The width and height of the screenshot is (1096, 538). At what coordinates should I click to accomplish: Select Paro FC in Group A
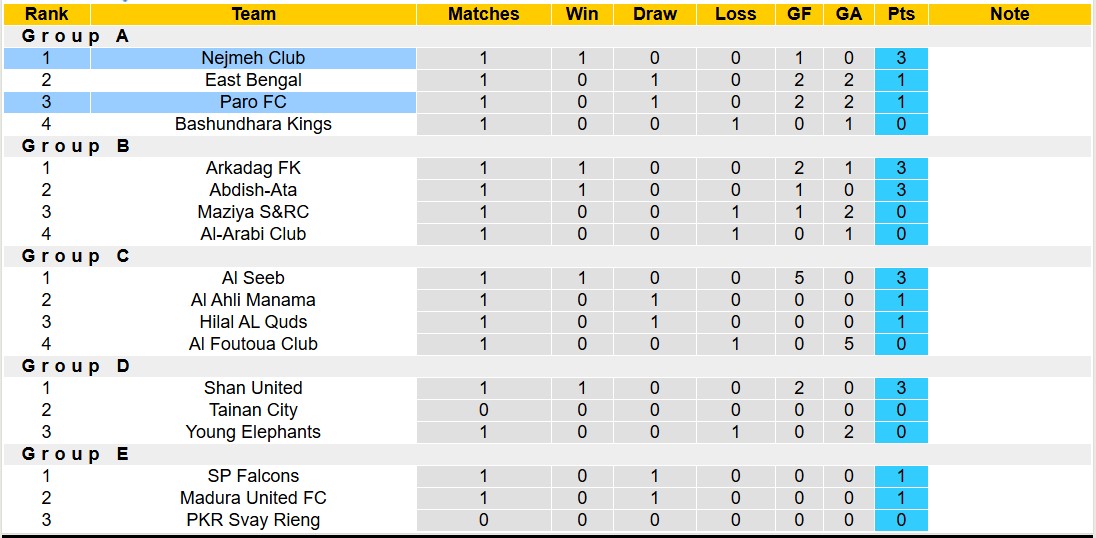coord(253,102)
